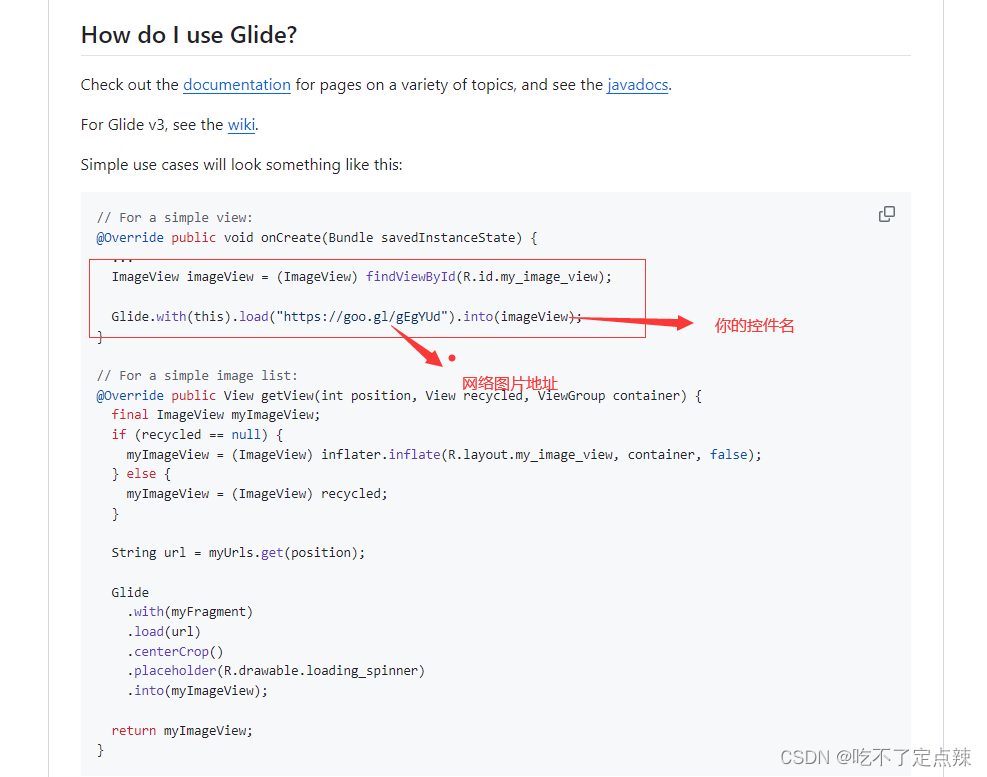Click the "myImageView = (ImageView) recycled;" line
The width and height of the screenshot is (987, 777).
click(257, 494)
